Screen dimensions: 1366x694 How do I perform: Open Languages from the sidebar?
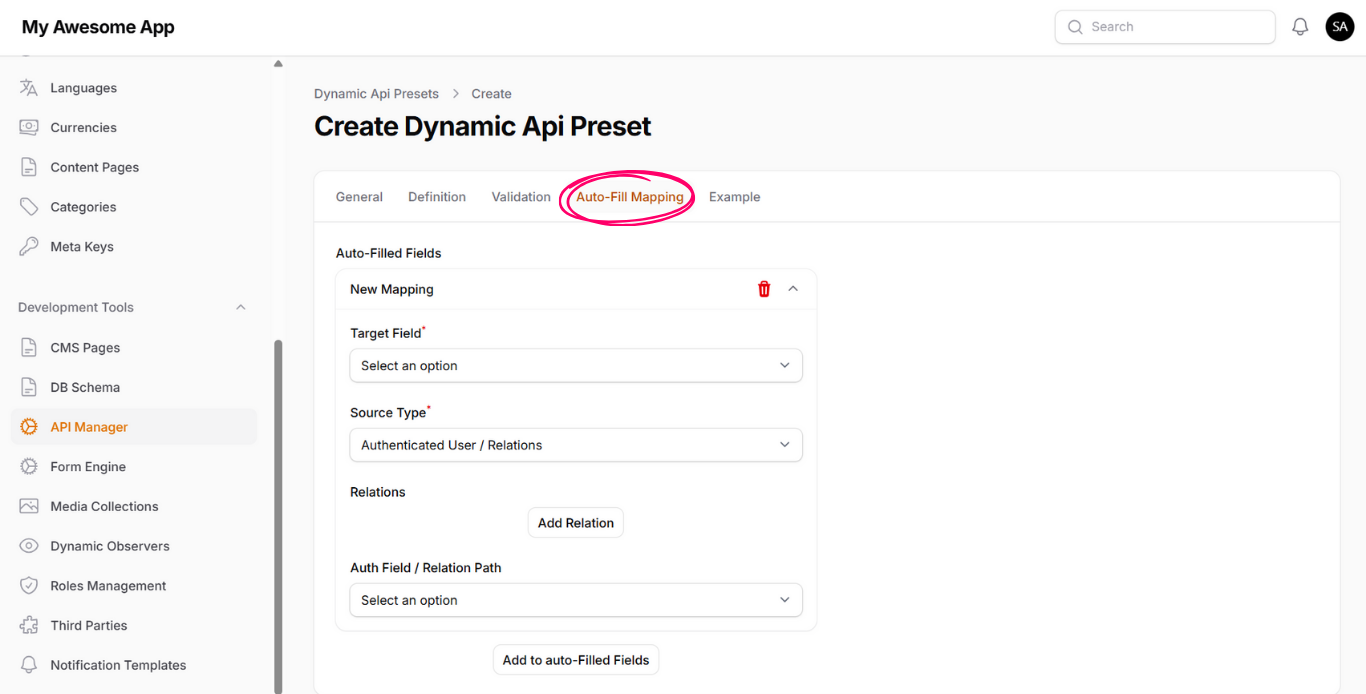click(83, 88)
